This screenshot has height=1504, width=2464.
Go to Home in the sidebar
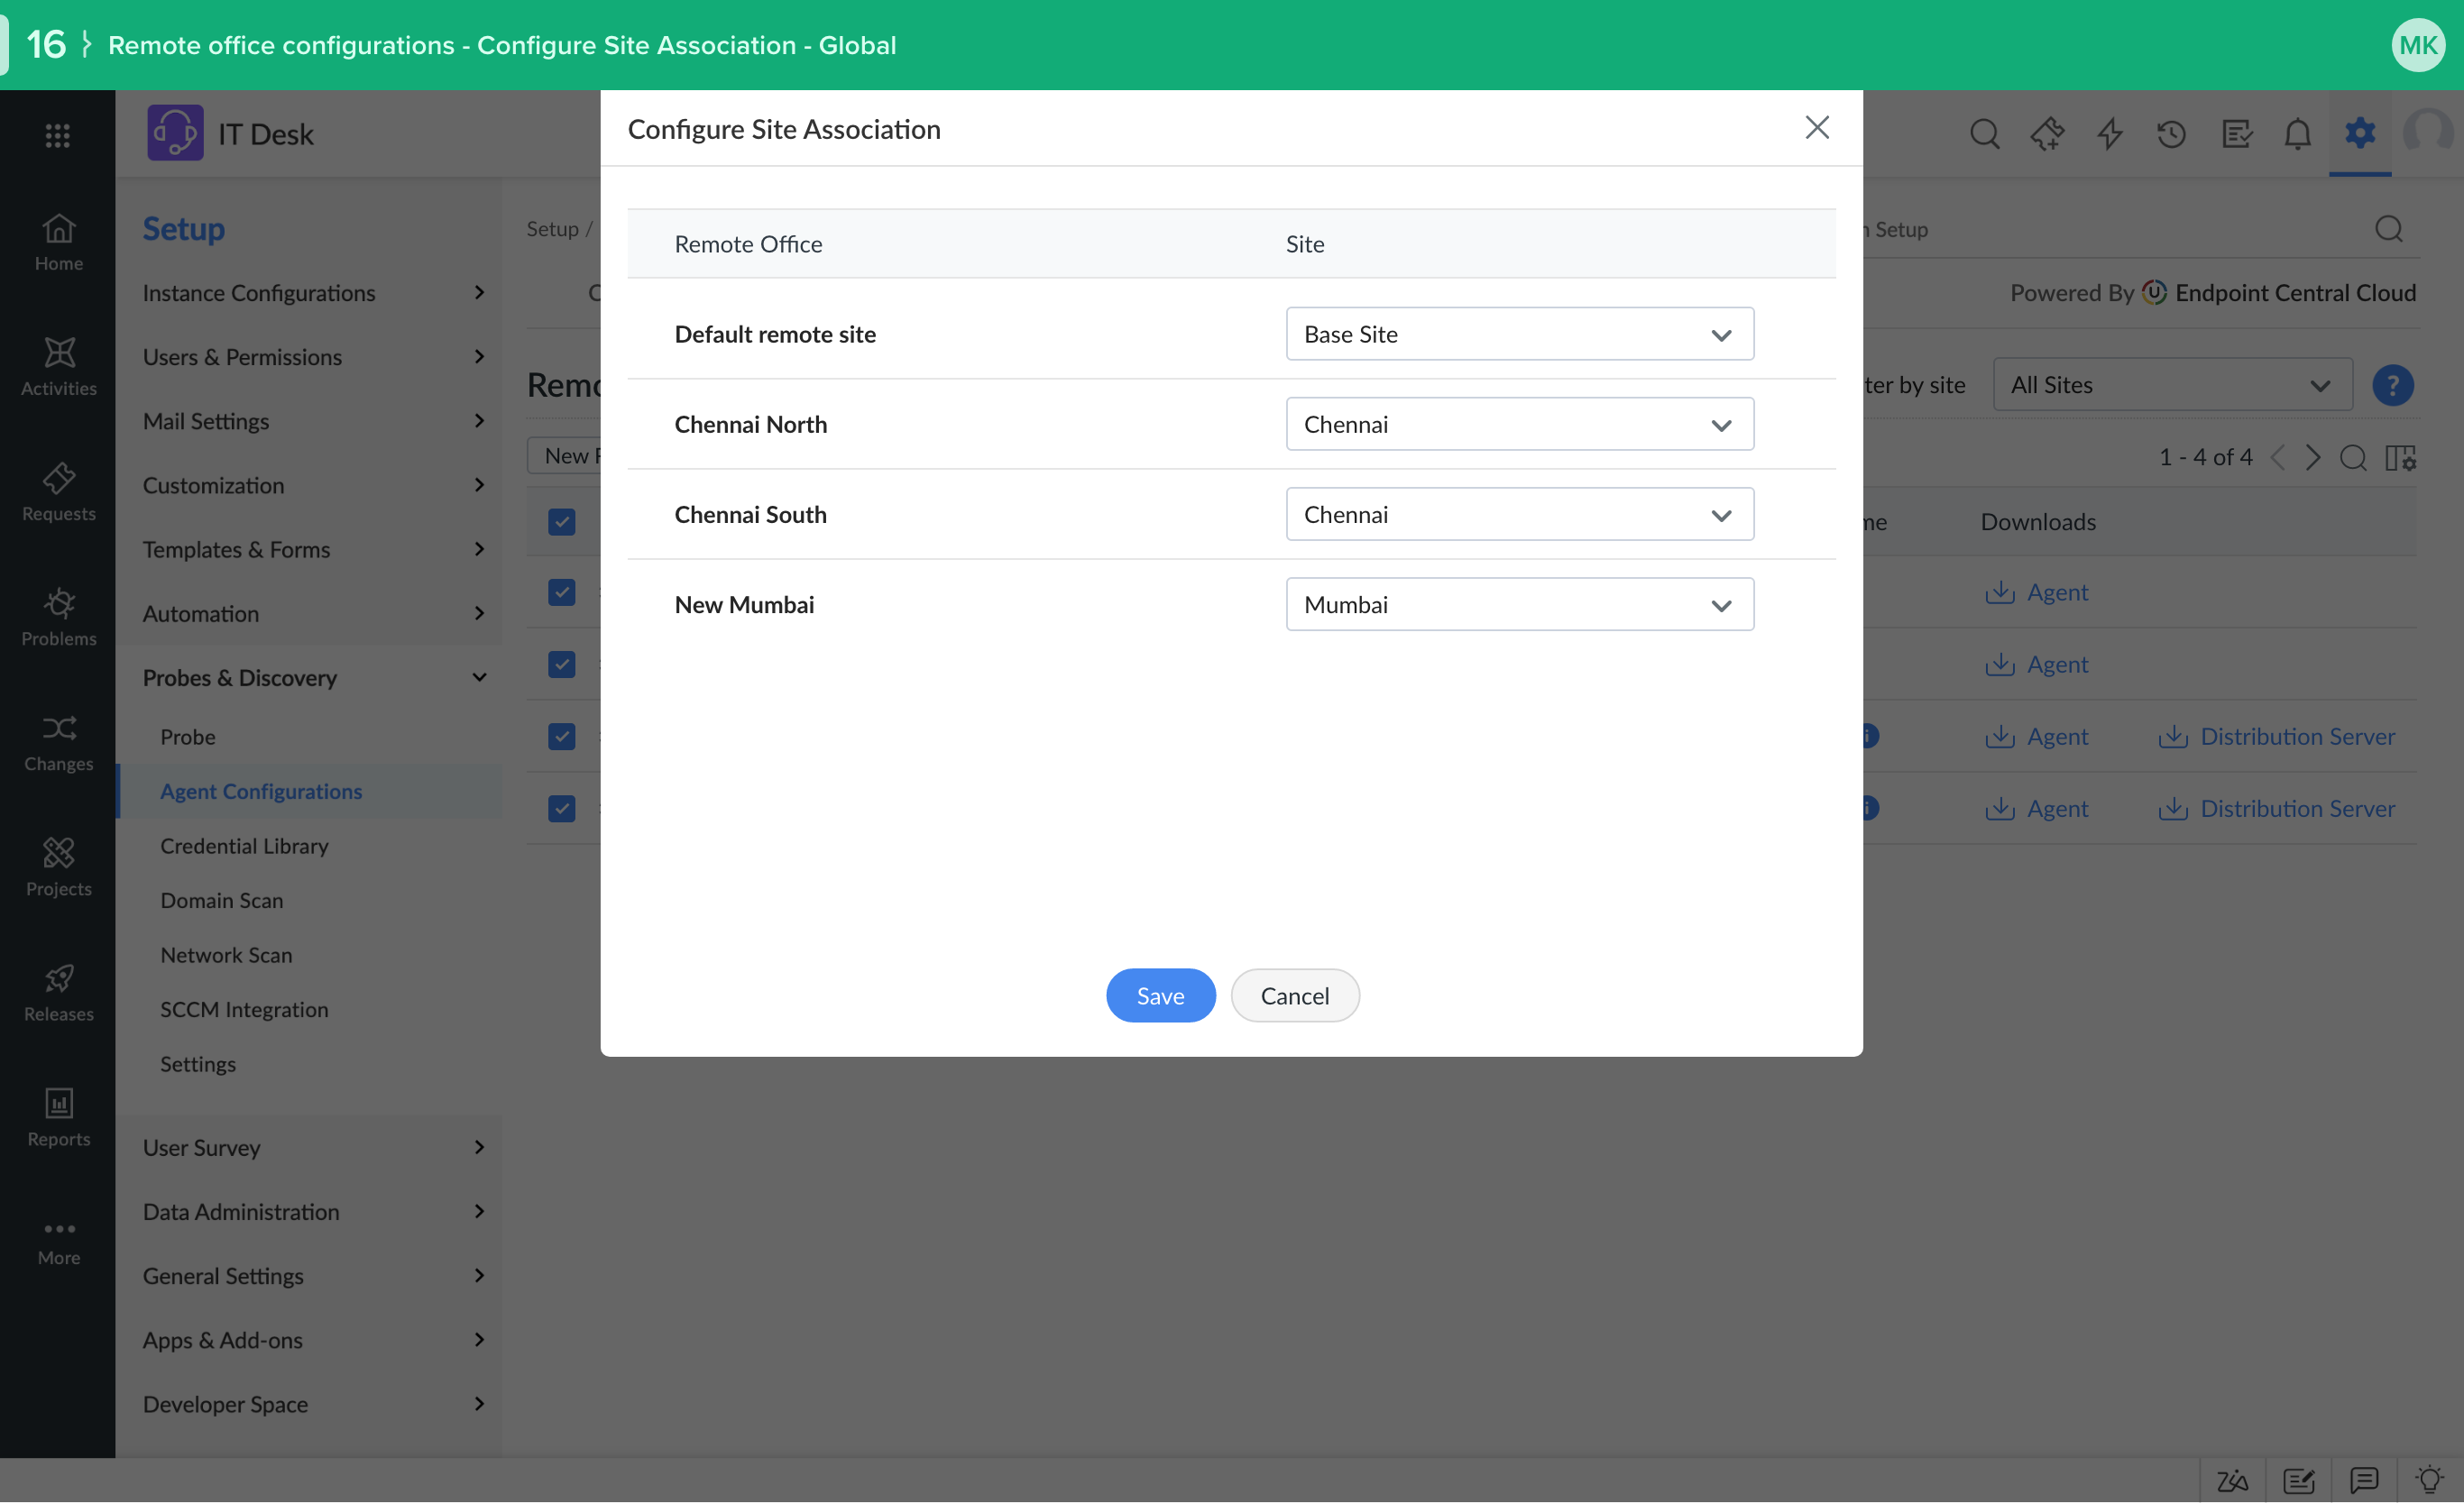tap(58, 242)
